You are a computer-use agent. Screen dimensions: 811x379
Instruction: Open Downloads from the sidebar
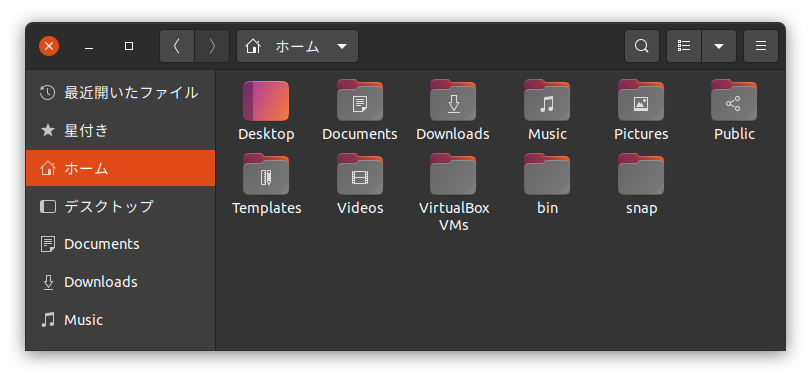[121, 282]
